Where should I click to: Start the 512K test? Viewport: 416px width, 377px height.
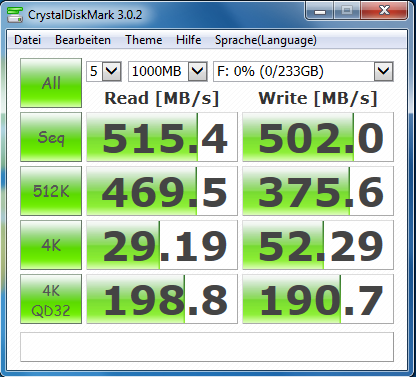(51, 191)
